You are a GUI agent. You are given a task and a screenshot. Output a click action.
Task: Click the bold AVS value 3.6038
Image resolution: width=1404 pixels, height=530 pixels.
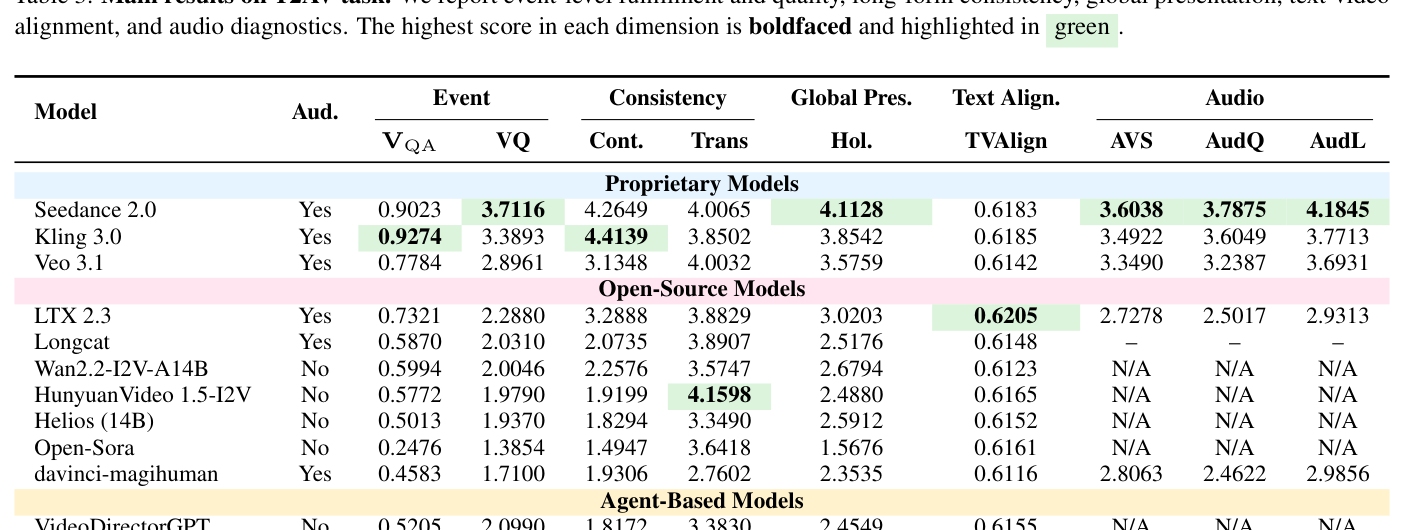click(1131, 210)
